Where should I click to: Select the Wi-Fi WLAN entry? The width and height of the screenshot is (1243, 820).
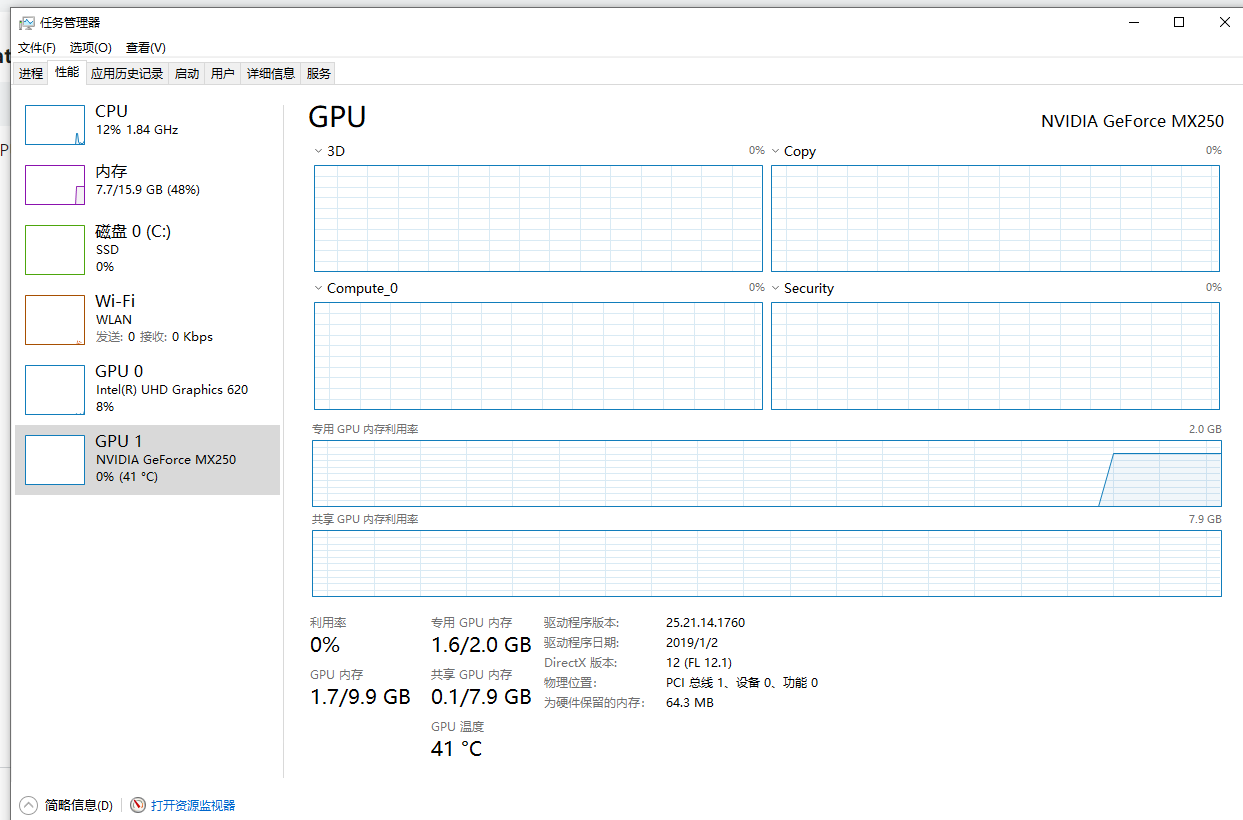(148, 320)
